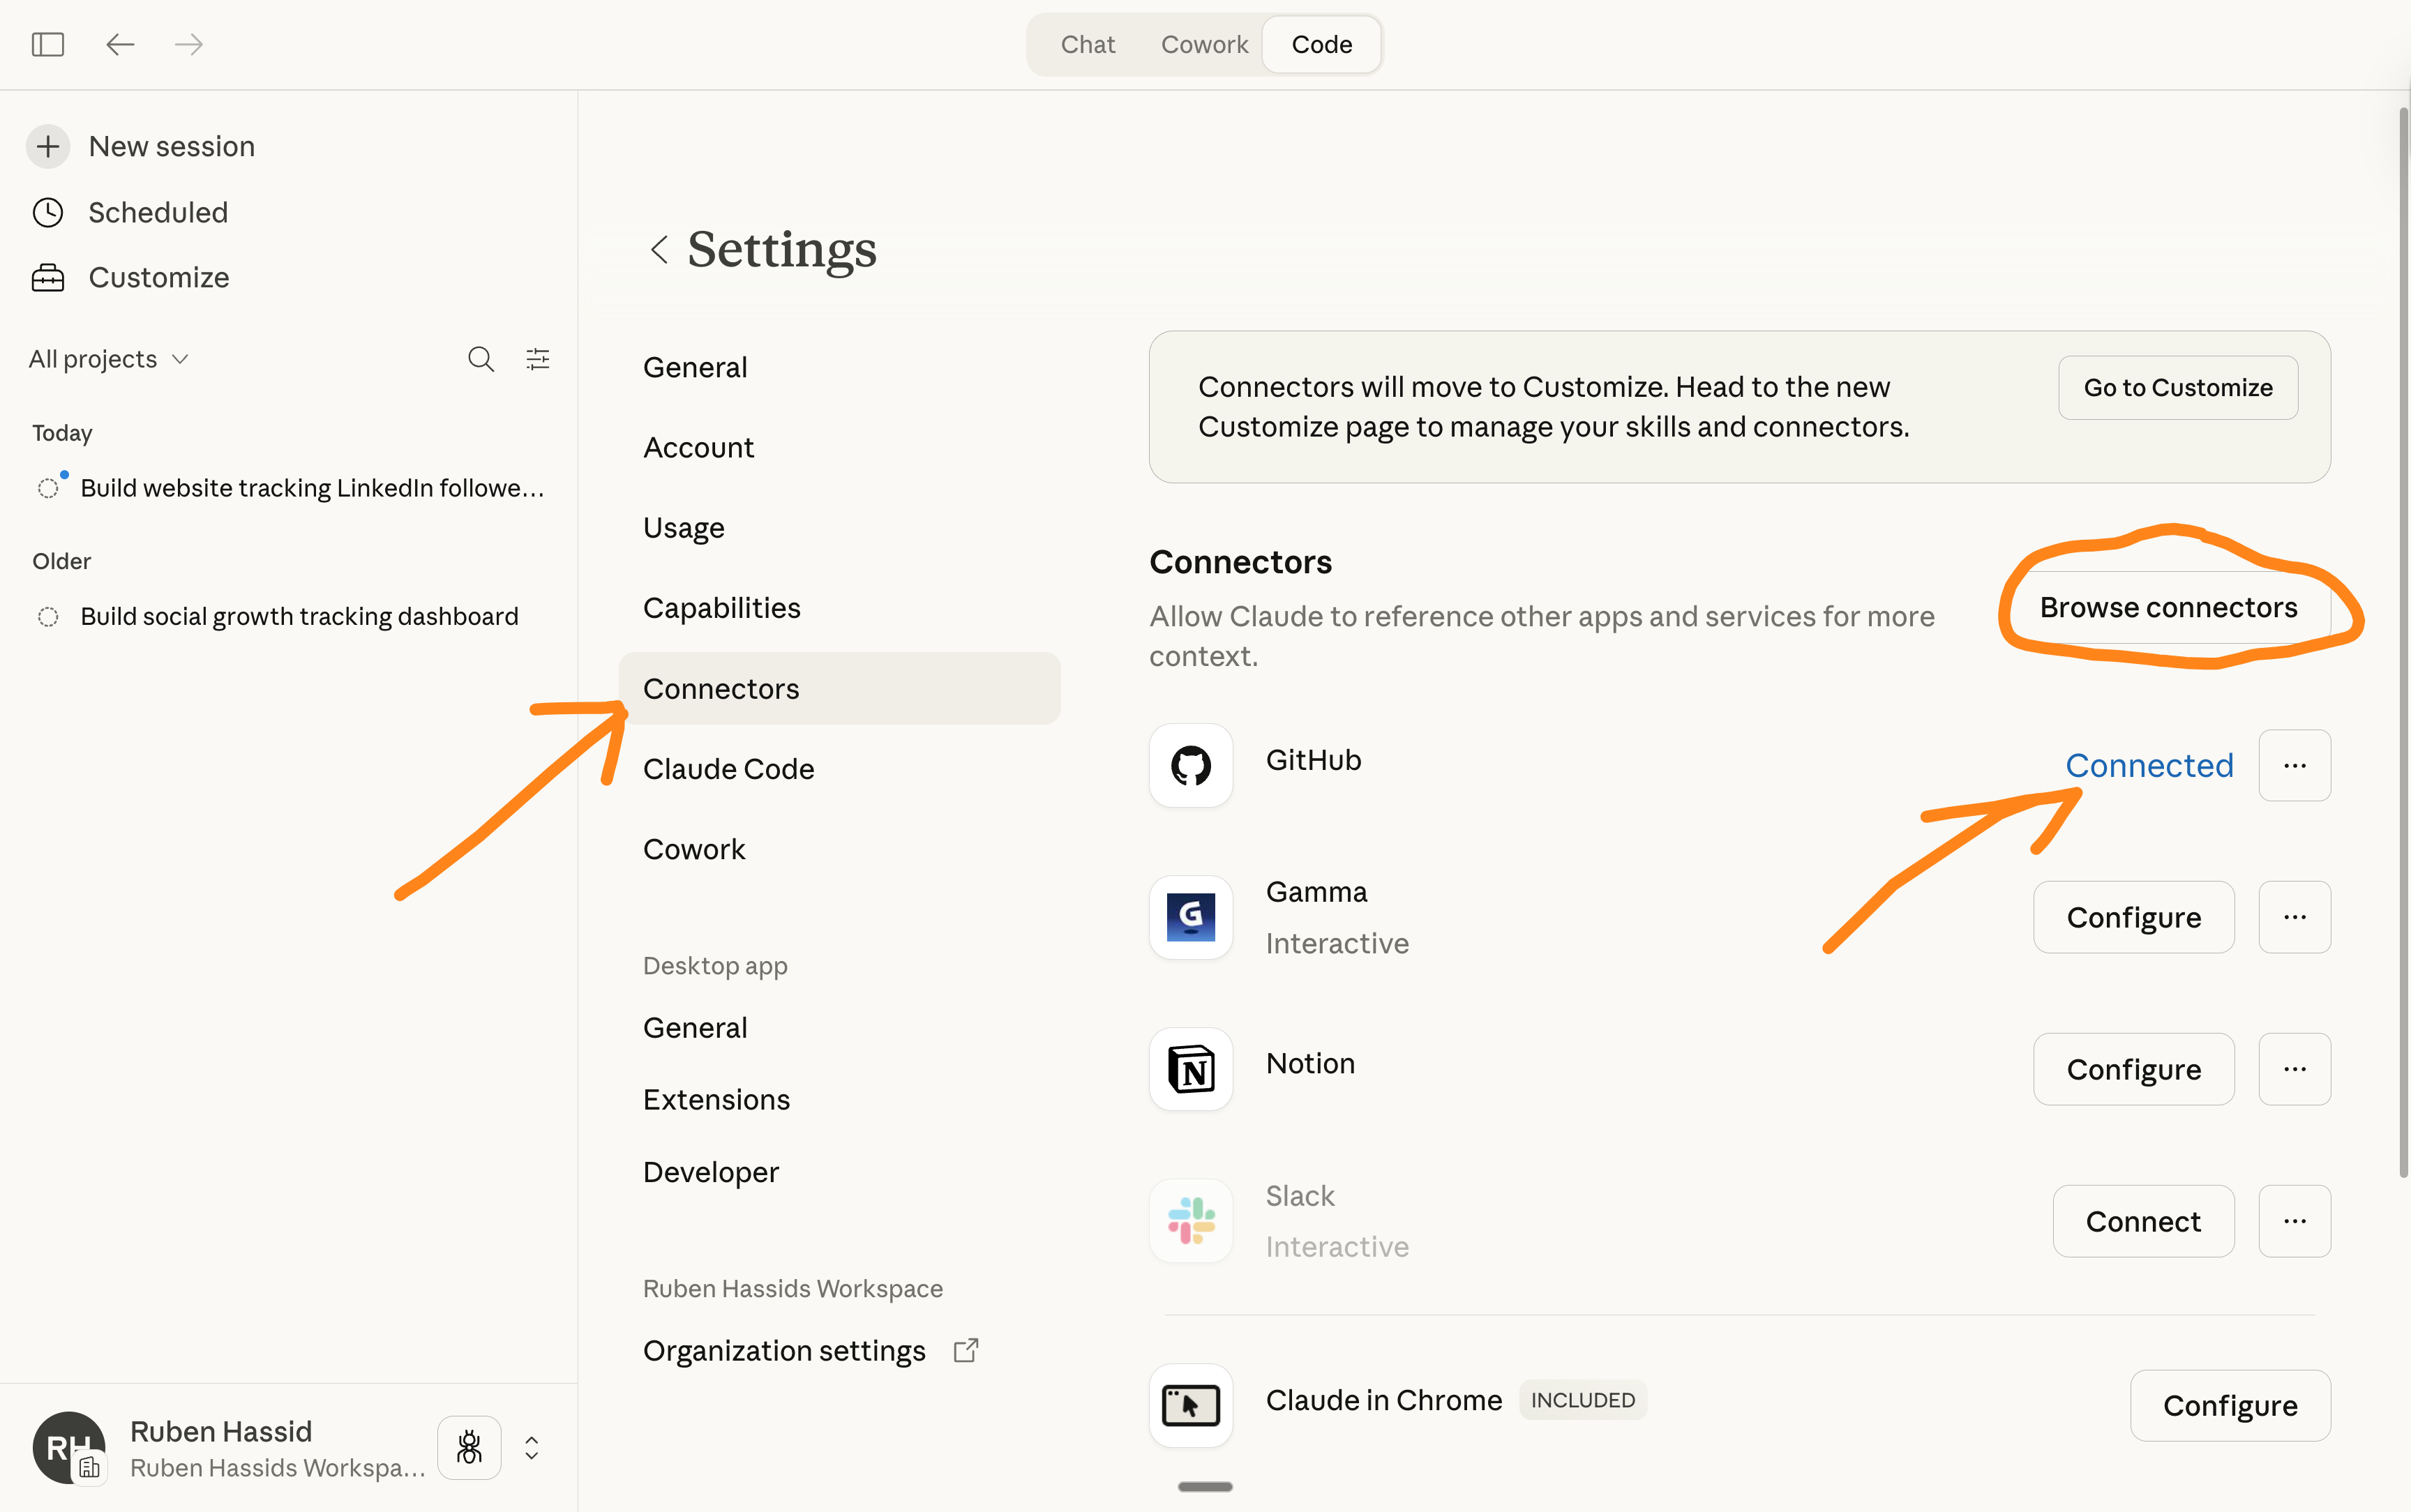This screenshot has height=1512, width=2411.
Task: Open the session filter sliders icon
Action: (x=538, y=359)
